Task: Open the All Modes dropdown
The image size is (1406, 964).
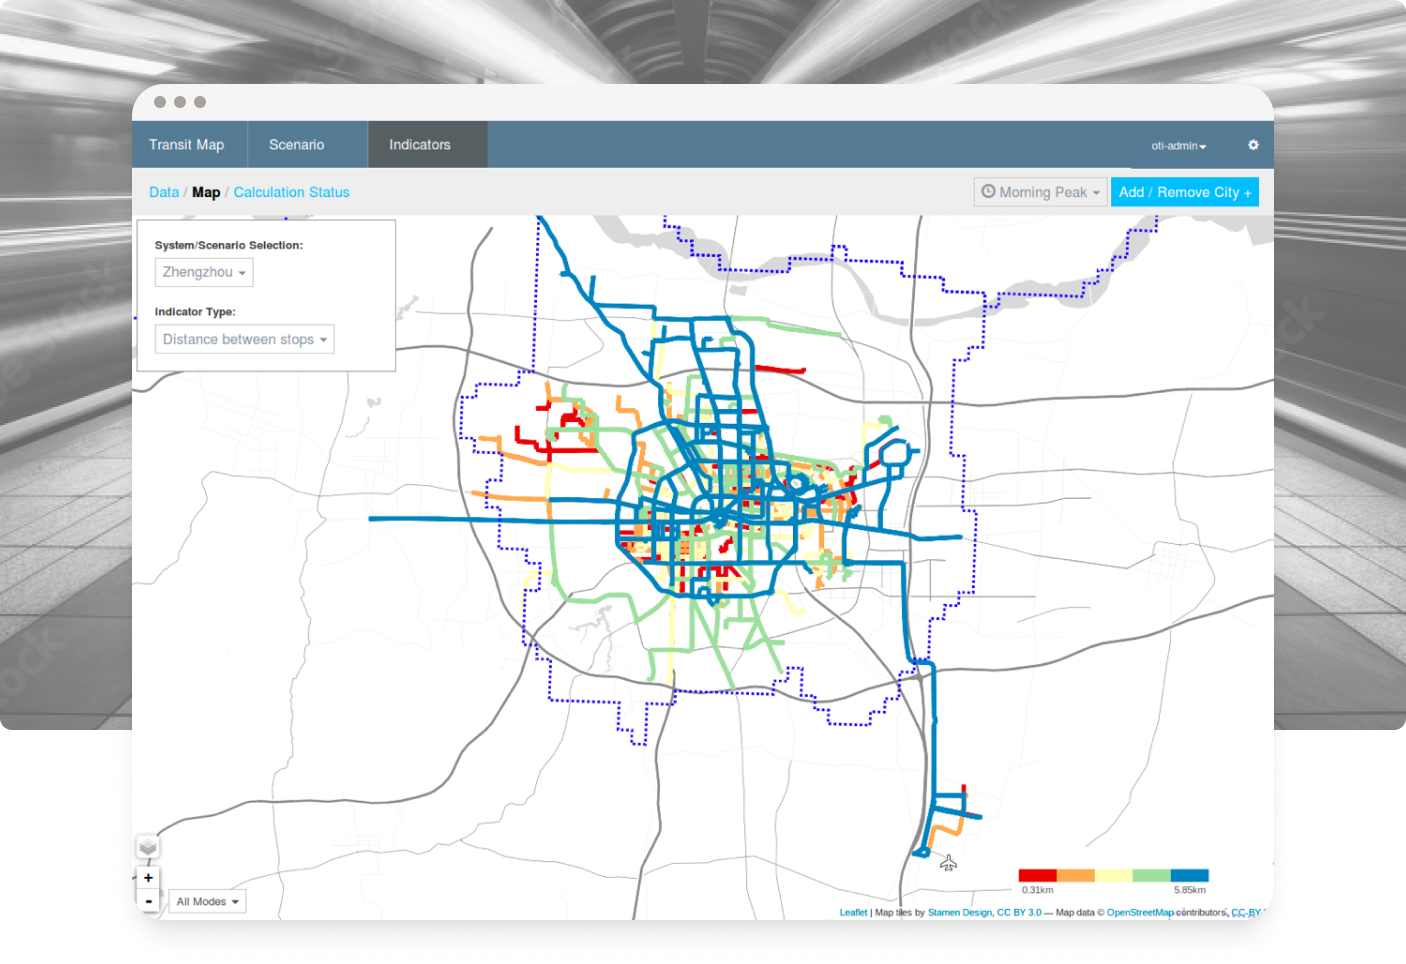Action: pyautogui.click(x=207, y=902)
